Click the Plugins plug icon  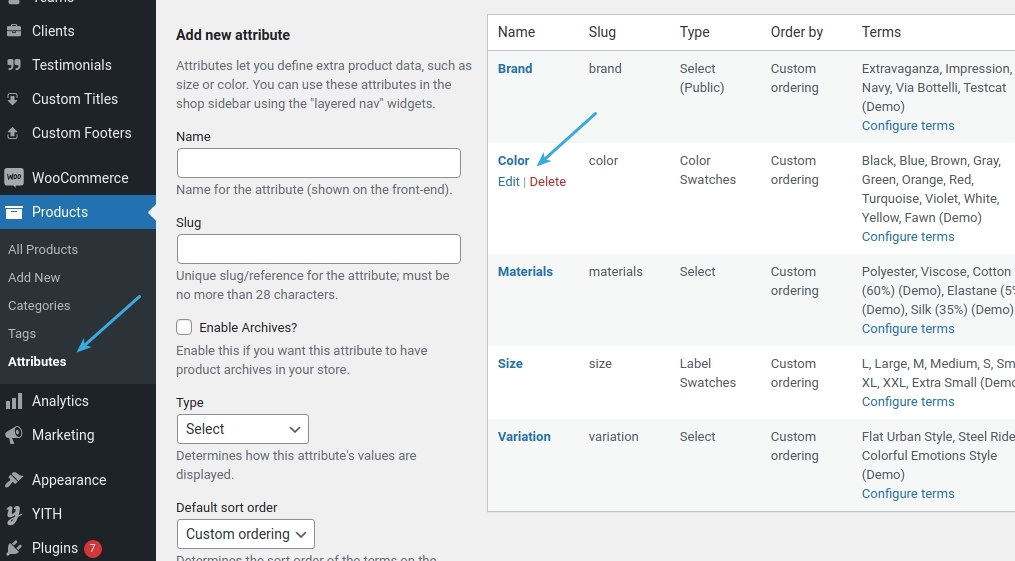tap(14, 548)
